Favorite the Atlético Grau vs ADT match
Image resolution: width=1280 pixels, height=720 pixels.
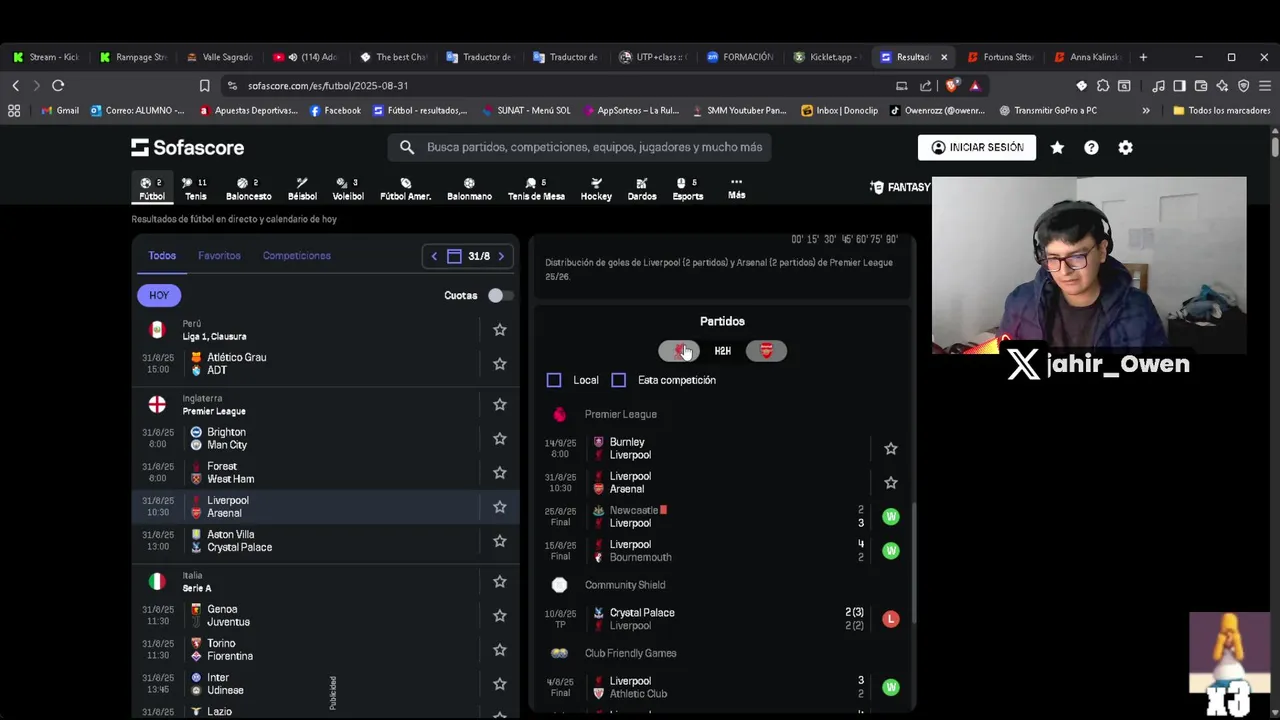pyautogui.click(x=499, y=364)
